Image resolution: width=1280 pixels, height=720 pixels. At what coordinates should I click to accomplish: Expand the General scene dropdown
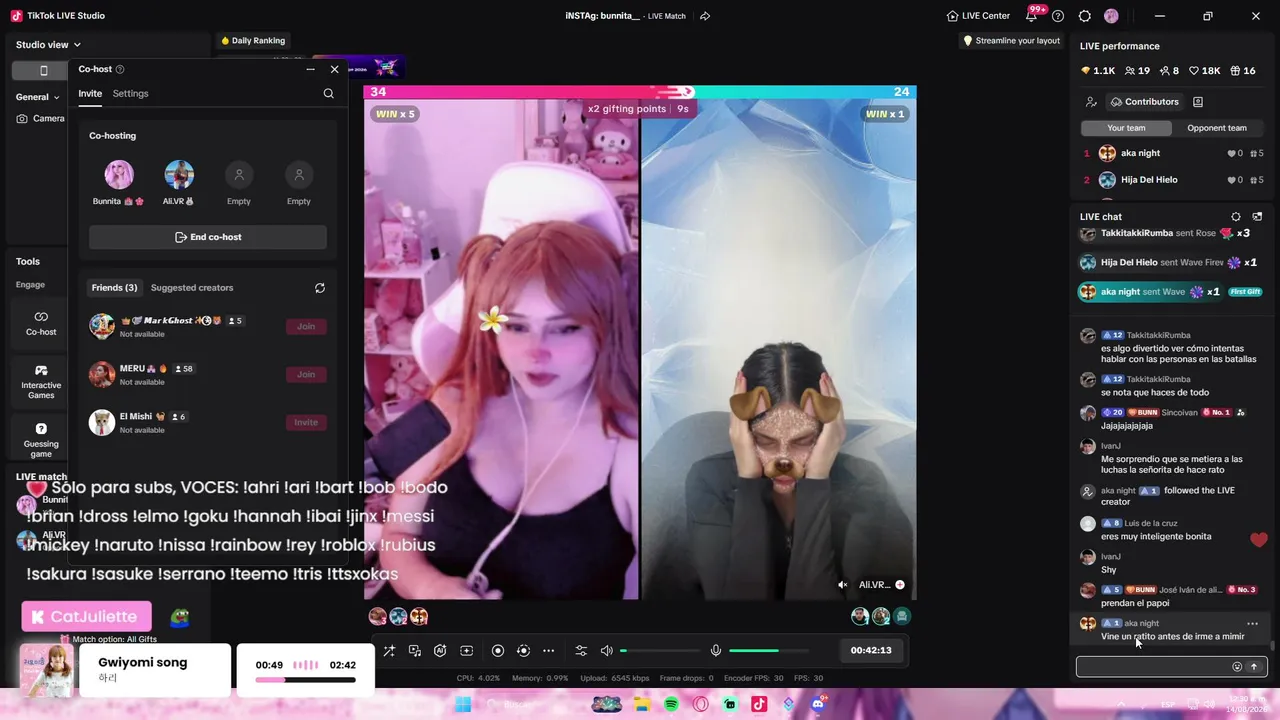38,97
